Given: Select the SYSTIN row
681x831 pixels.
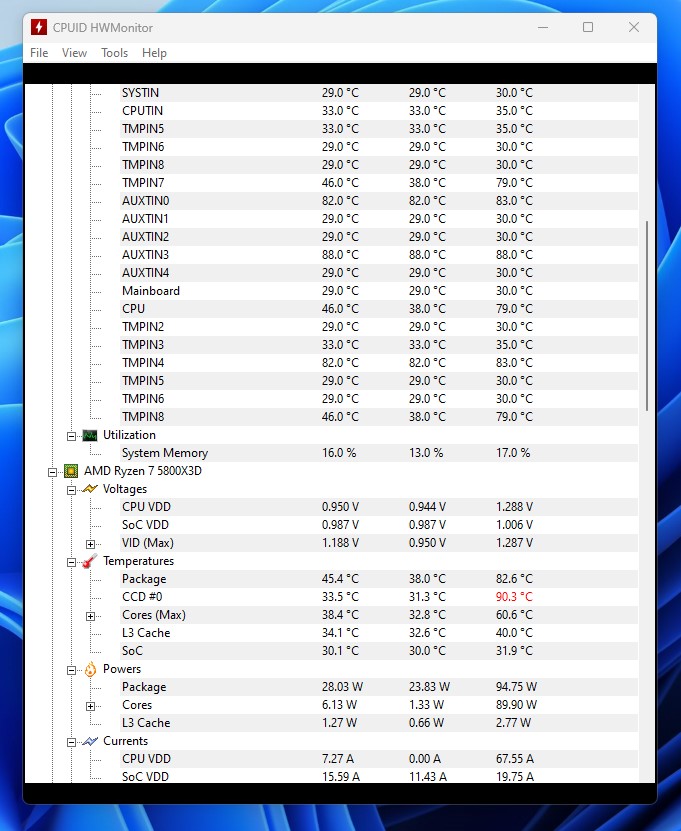Looking at the screenshot, I should pos(379,93).
